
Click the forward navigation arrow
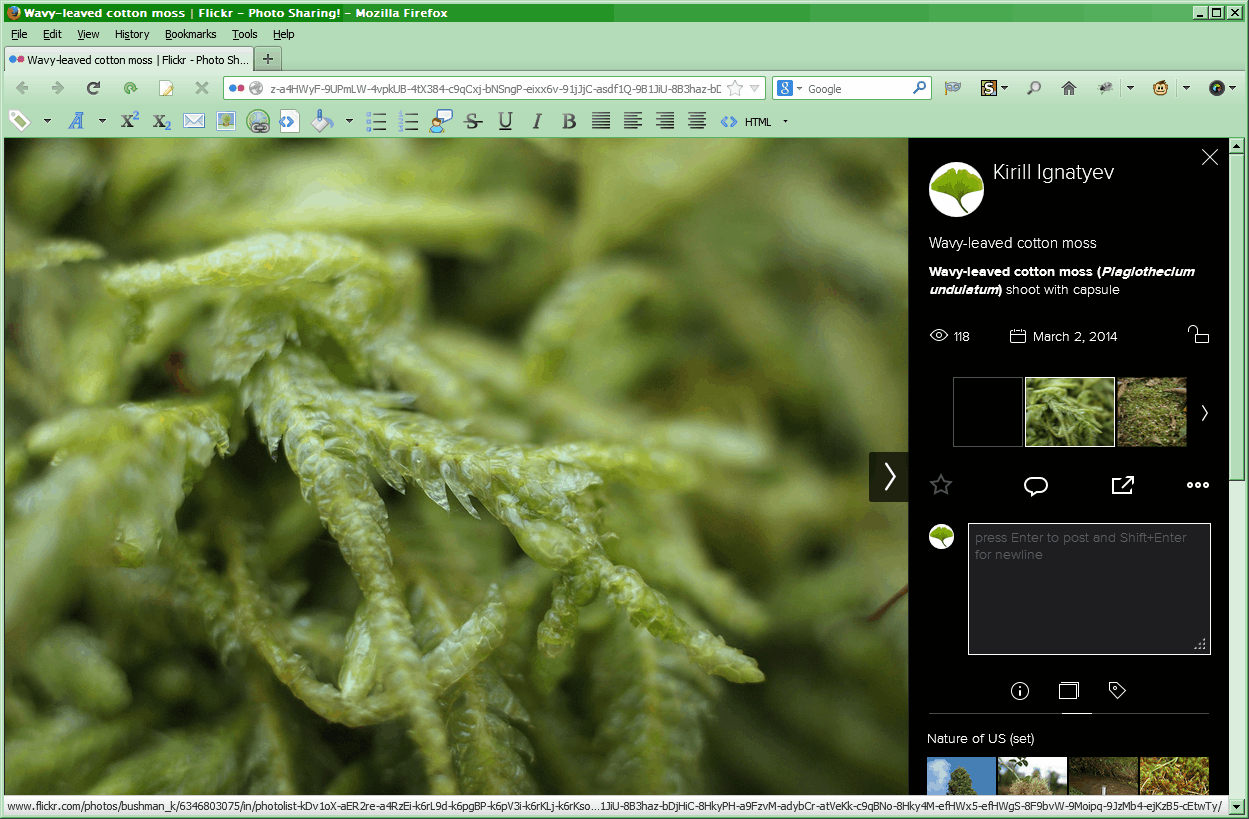click(x=58, y=88)
